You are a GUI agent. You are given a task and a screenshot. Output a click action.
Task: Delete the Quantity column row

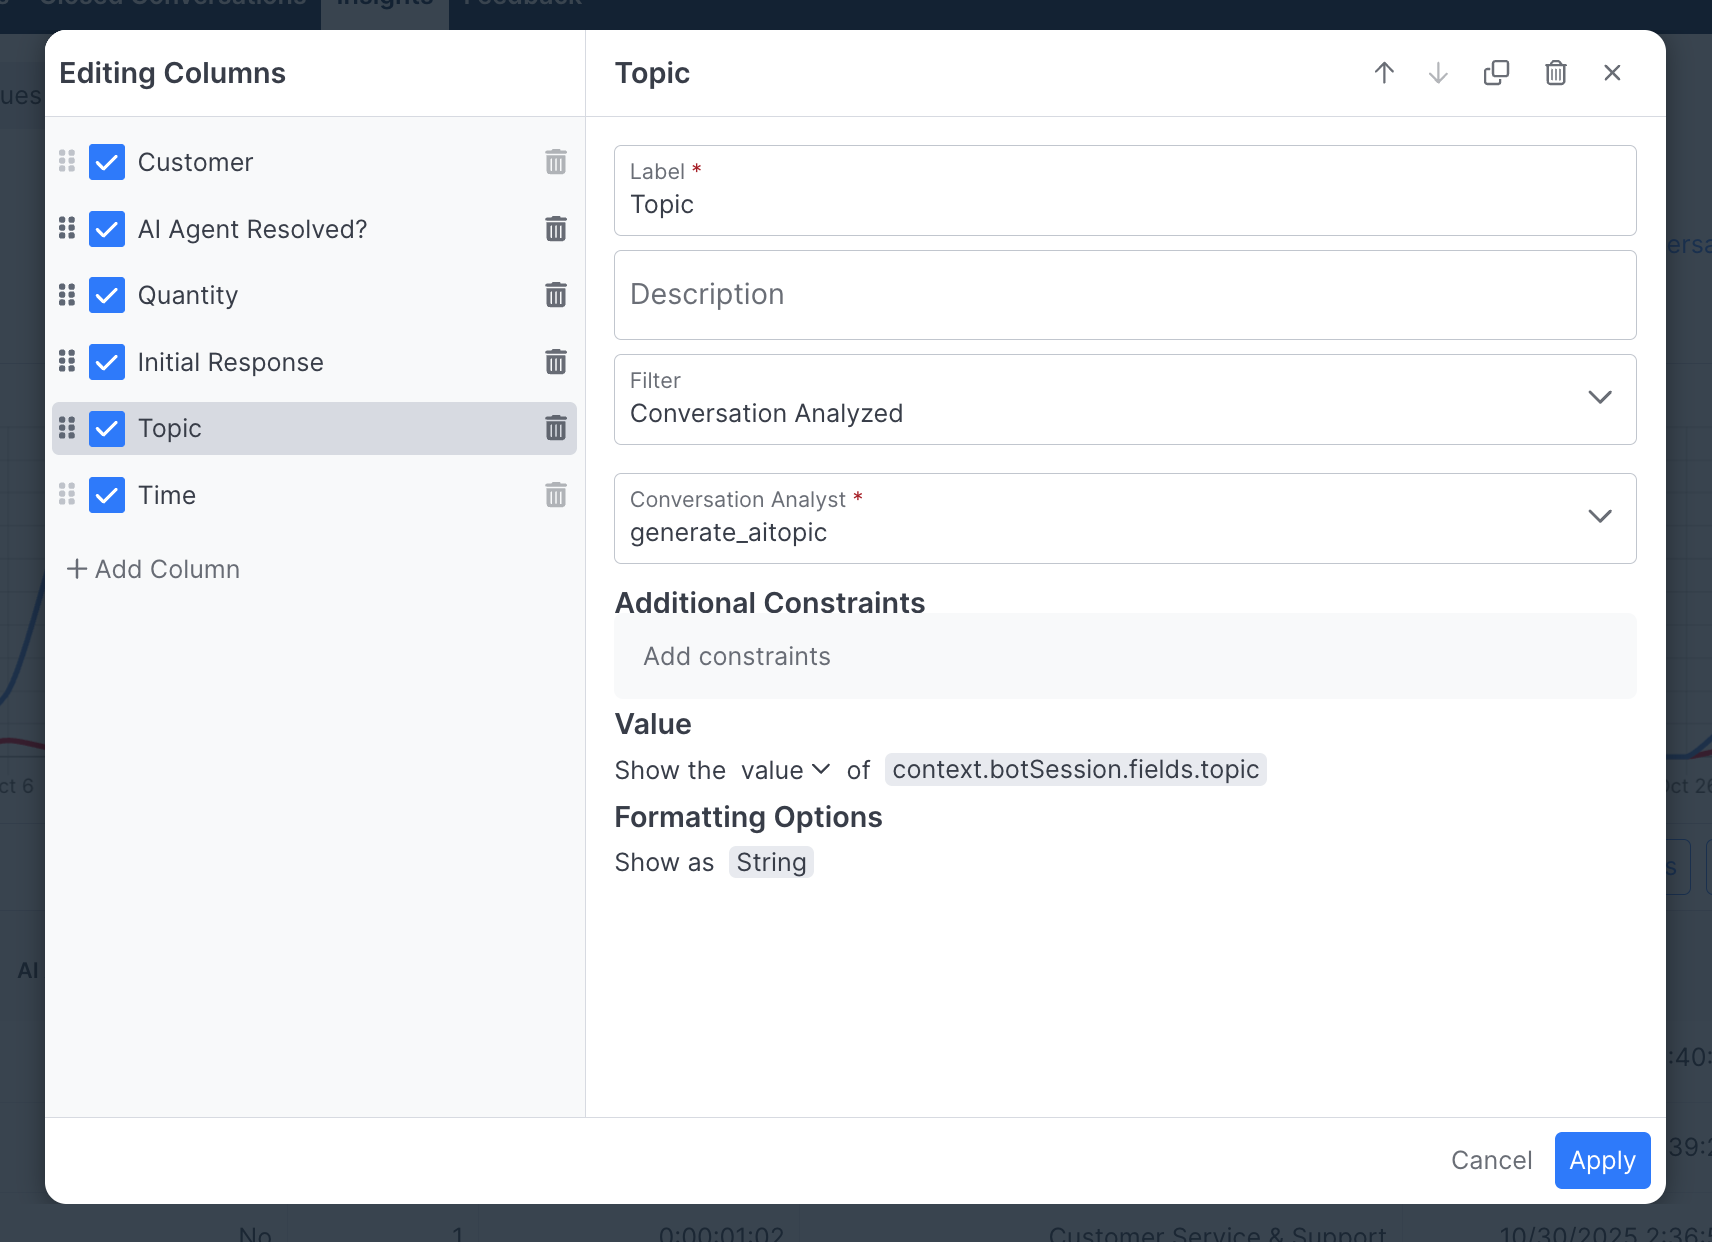556,295
